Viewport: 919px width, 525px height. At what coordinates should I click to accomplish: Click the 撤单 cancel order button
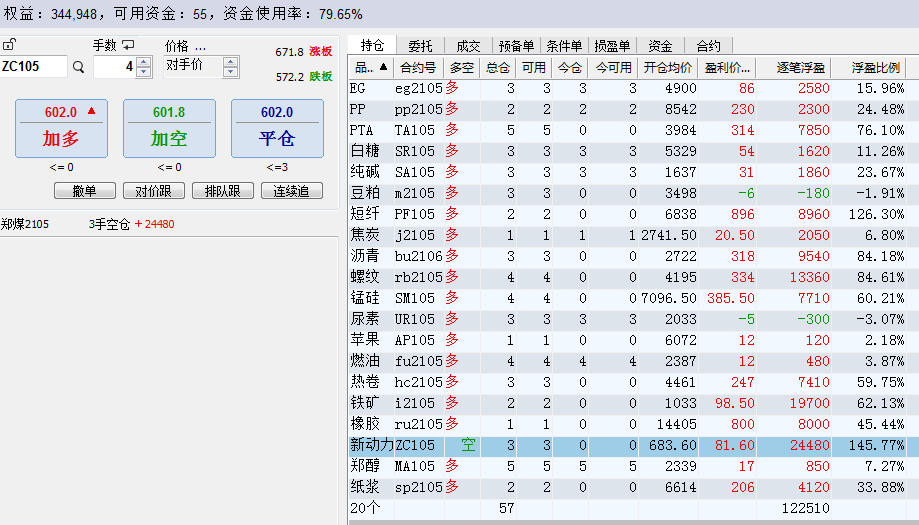click(84, 191)
